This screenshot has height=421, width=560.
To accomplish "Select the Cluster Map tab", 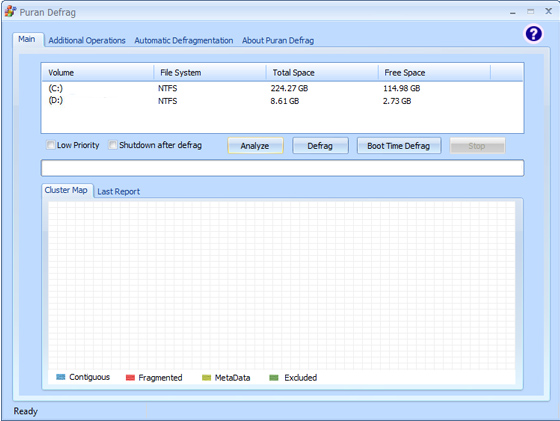I will tap(66, 190).
